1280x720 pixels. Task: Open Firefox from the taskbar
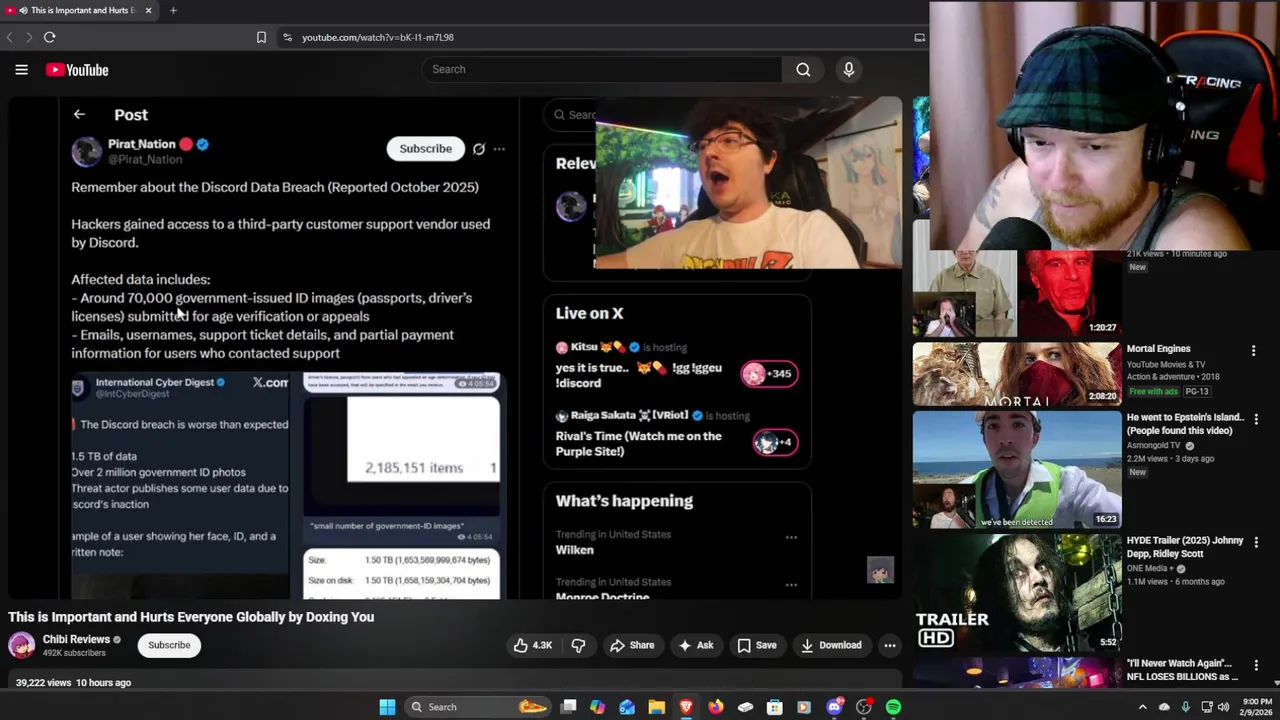[716, 707]
